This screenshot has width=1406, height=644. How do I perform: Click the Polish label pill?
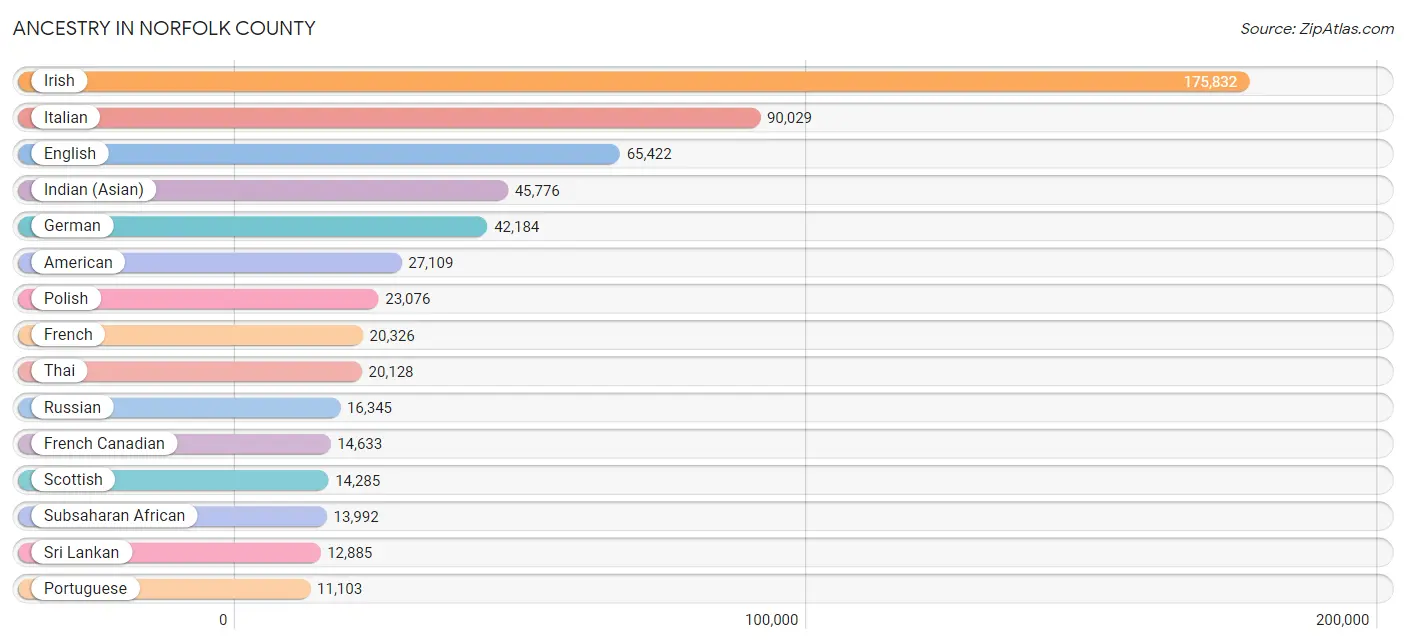[66, 298]
